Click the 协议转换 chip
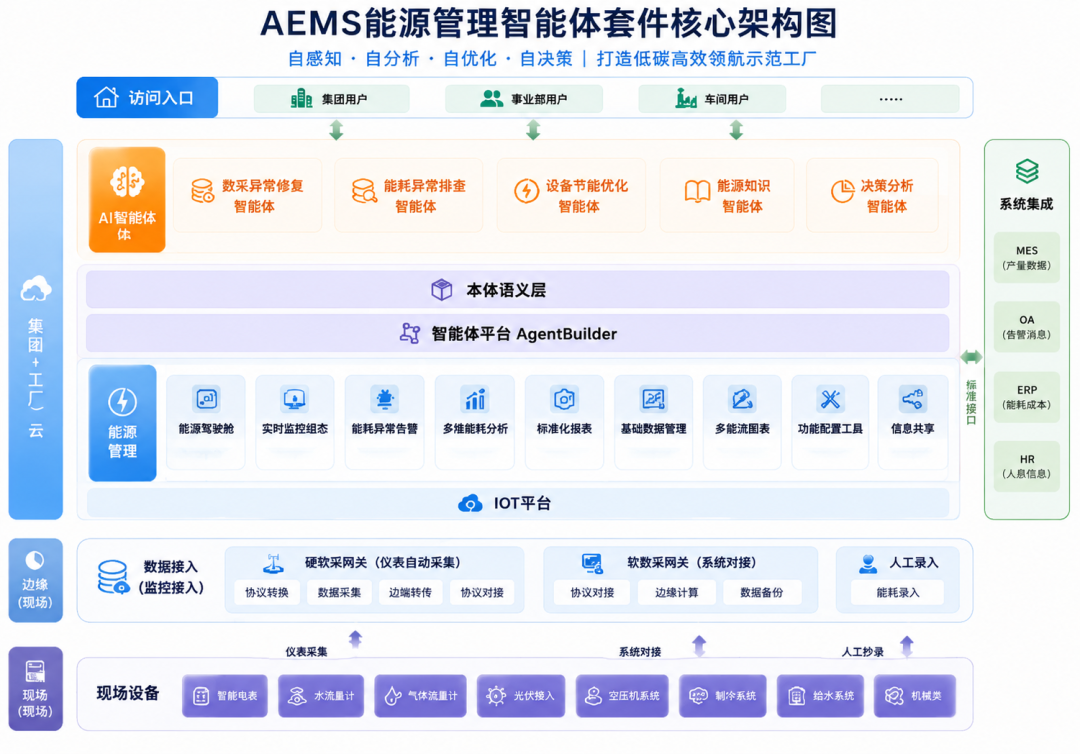The image size is (1080, 754). pos(267,592)
